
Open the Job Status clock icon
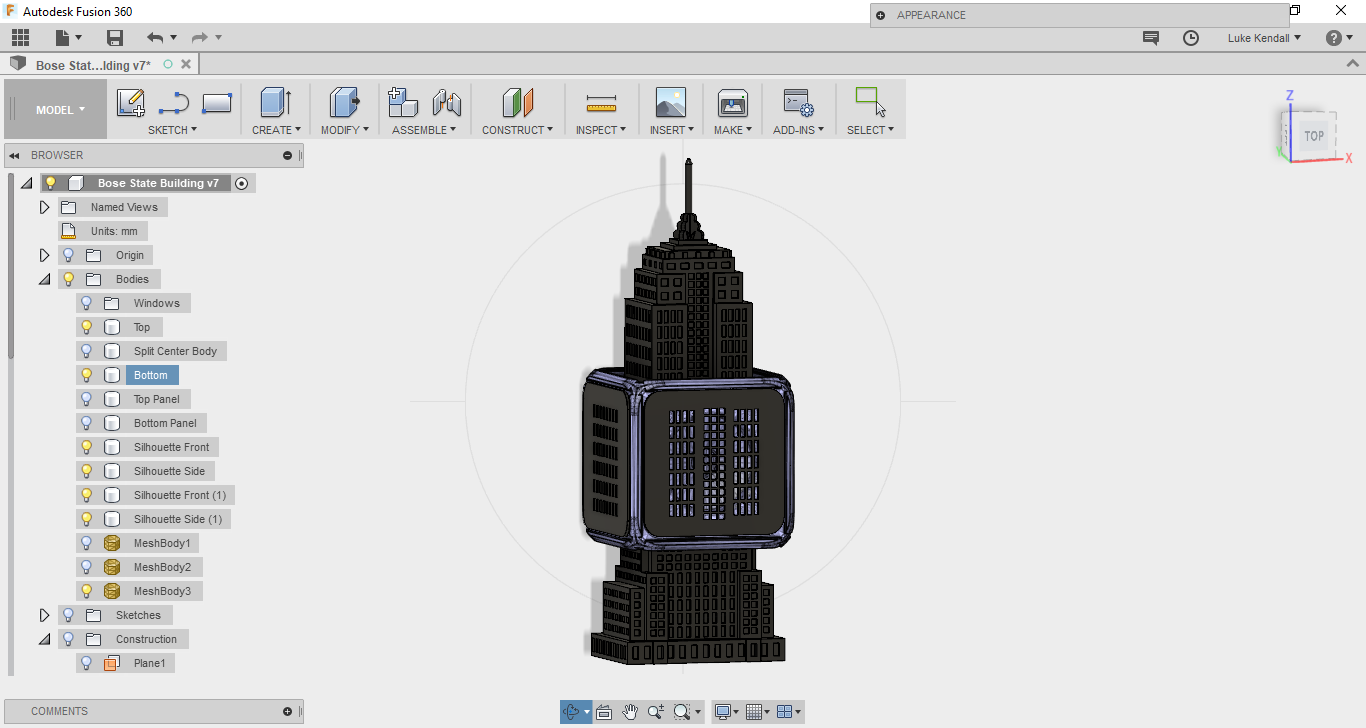coord(1190,38)
